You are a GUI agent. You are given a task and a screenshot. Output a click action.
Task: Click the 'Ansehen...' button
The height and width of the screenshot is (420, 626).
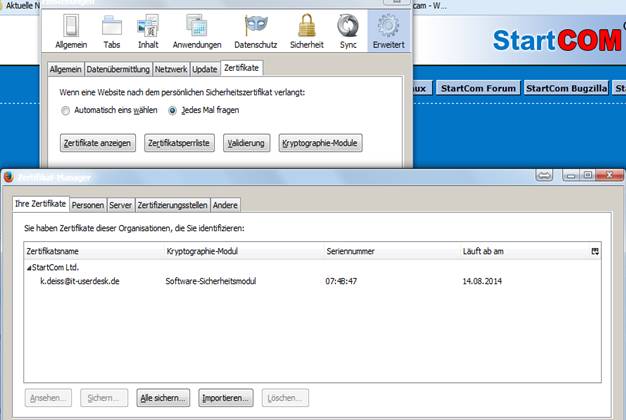[48, 398]
